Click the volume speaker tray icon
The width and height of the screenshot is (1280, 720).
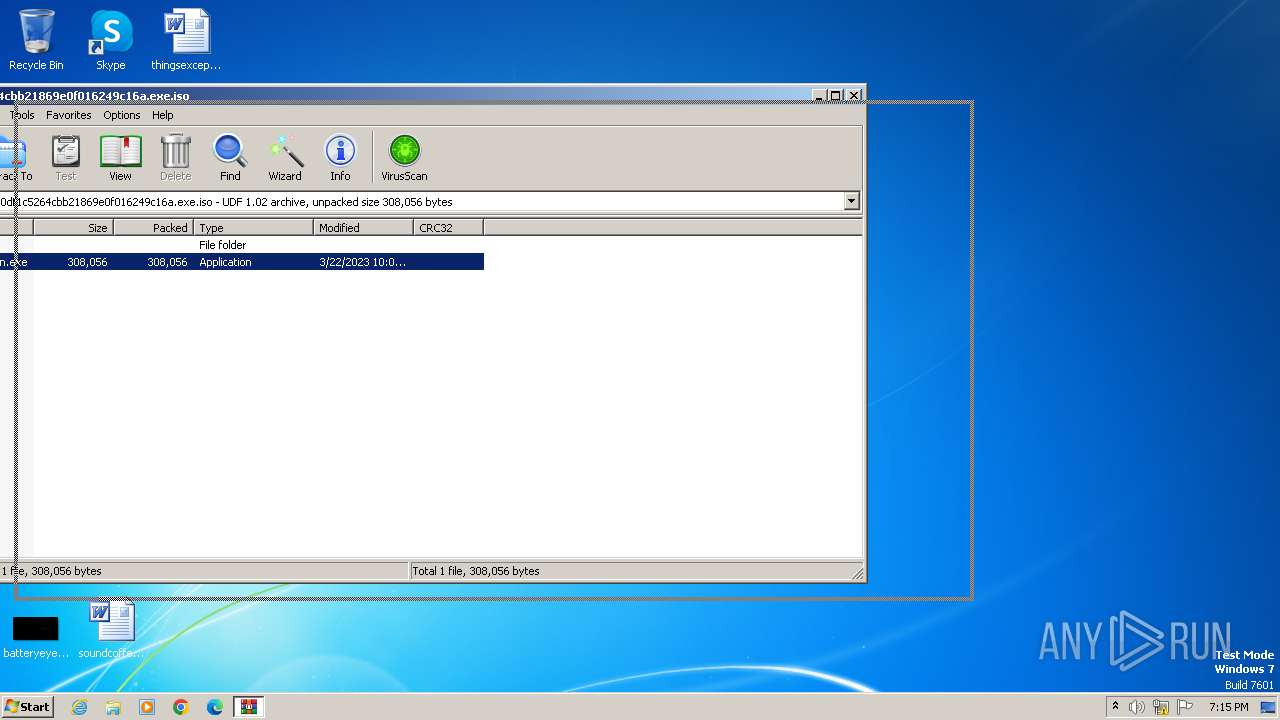1137,707
